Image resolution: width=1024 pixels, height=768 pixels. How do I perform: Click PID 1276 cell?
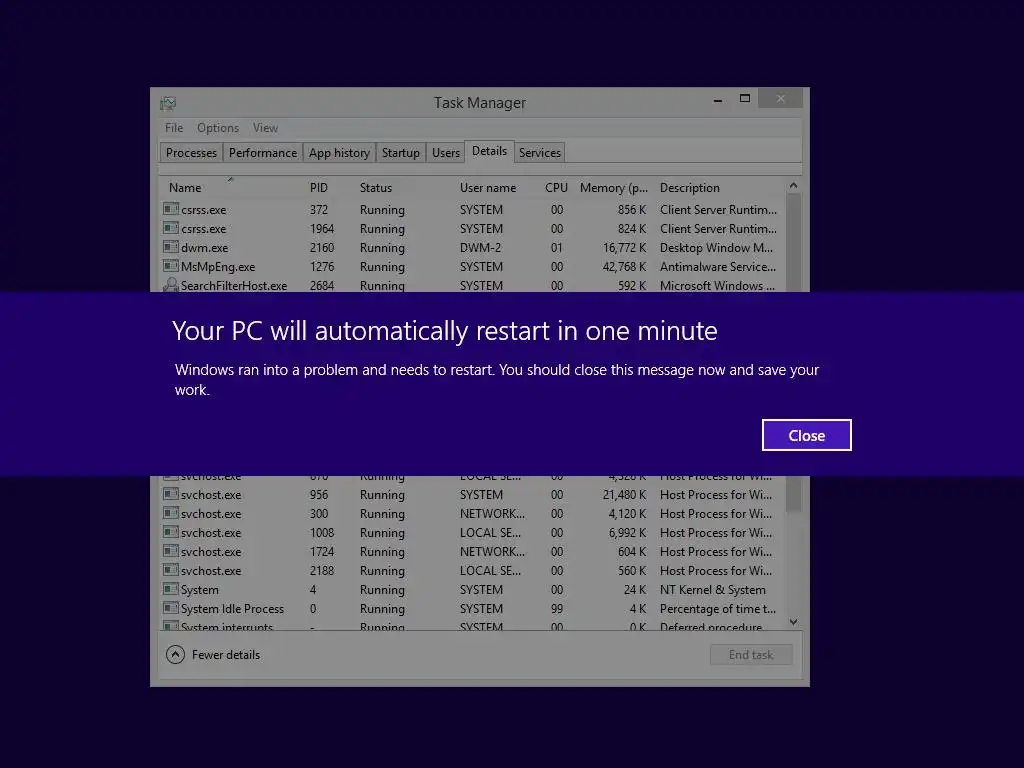(x=322, y=266)
